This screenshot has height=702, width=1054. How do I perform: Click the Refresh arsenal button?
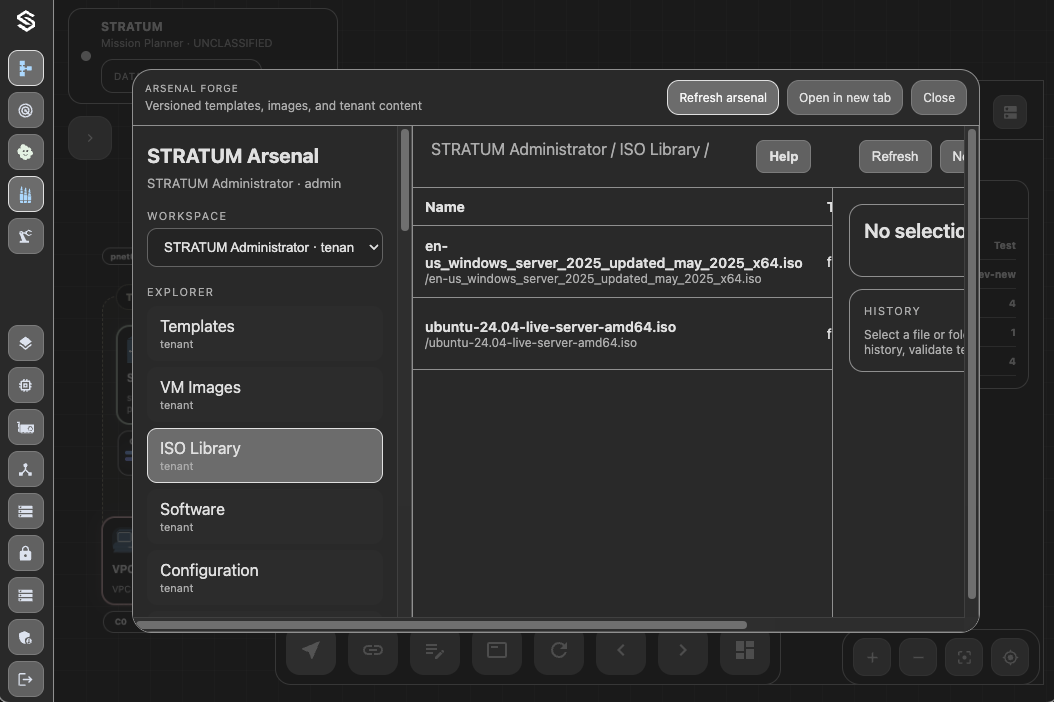point(723,98)
